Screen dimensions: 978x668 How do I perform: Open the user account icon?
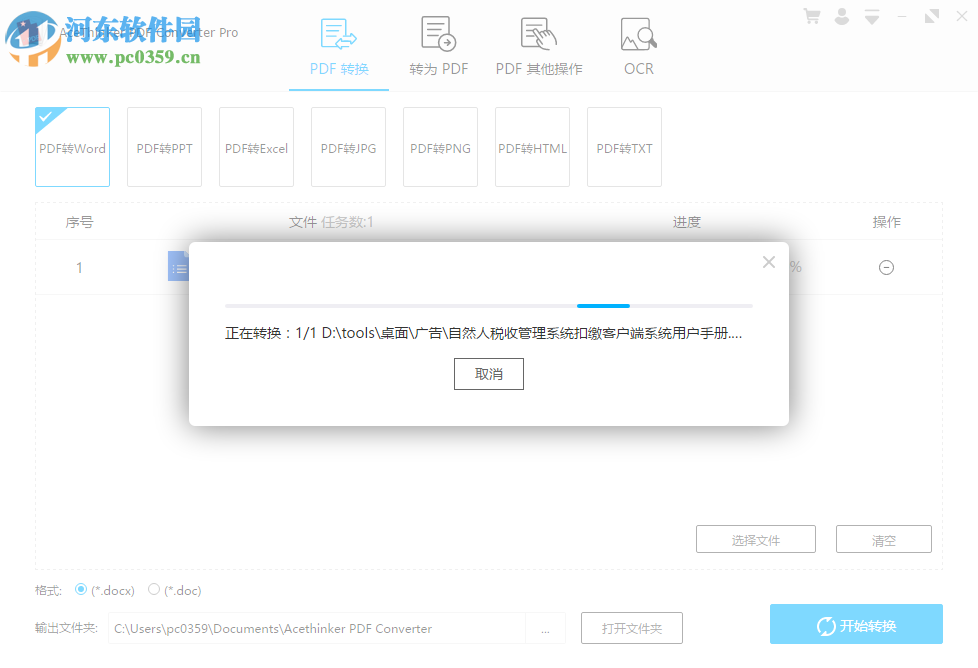click(841, 16)
